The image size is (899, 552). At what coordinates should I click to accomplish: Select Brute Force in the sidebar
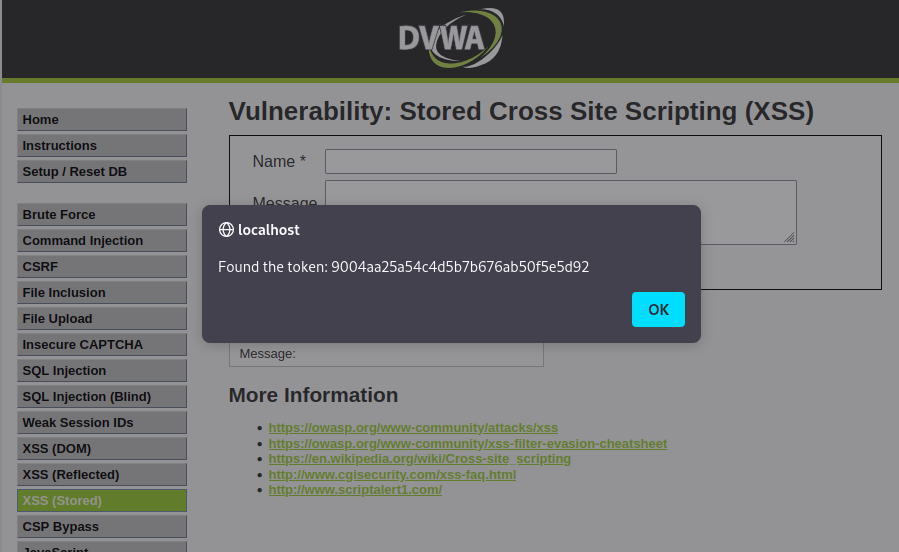click(x=101, y=214)
